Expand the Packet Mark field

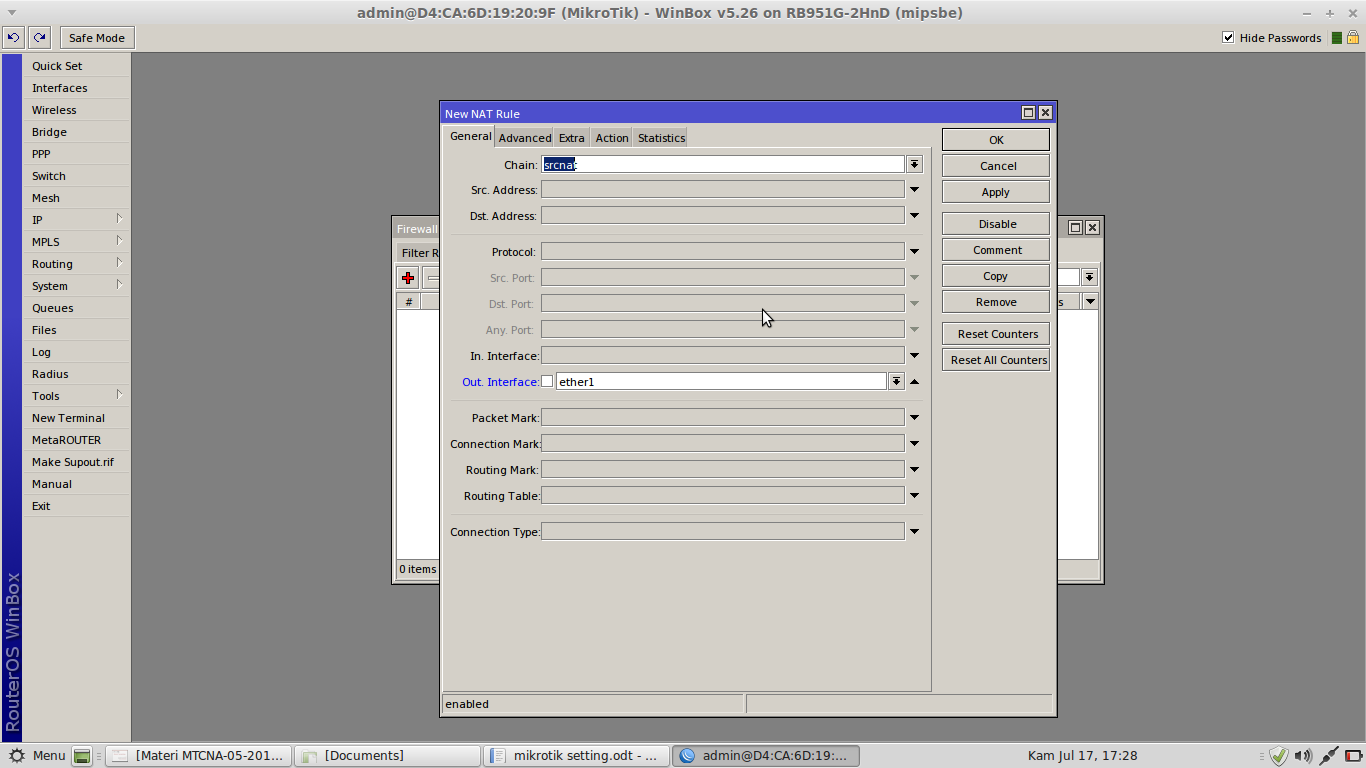[914, 417]
